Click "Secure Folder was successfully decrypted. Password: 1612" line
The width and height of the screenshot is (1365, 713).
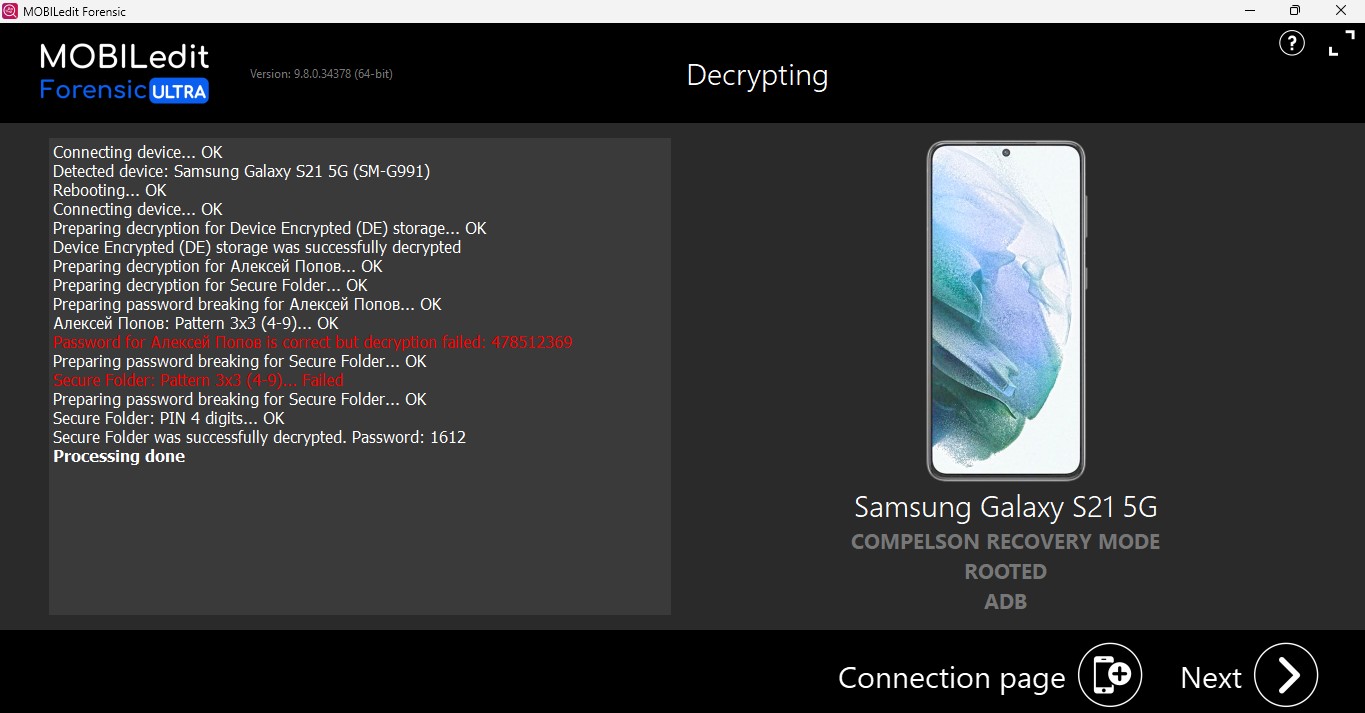pyautogui.click(x=259, y=437)
